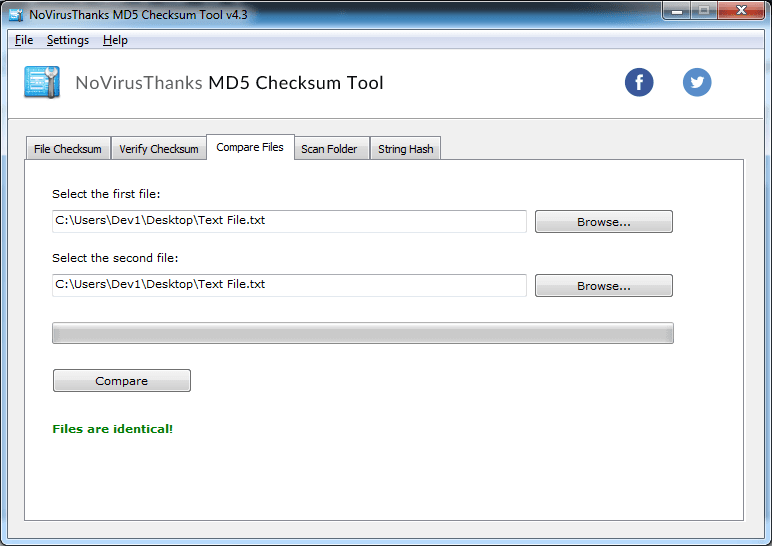This screenshot has width=772, height=546.
Task: Open the Facebook page icon
Action: pos(639,82)
